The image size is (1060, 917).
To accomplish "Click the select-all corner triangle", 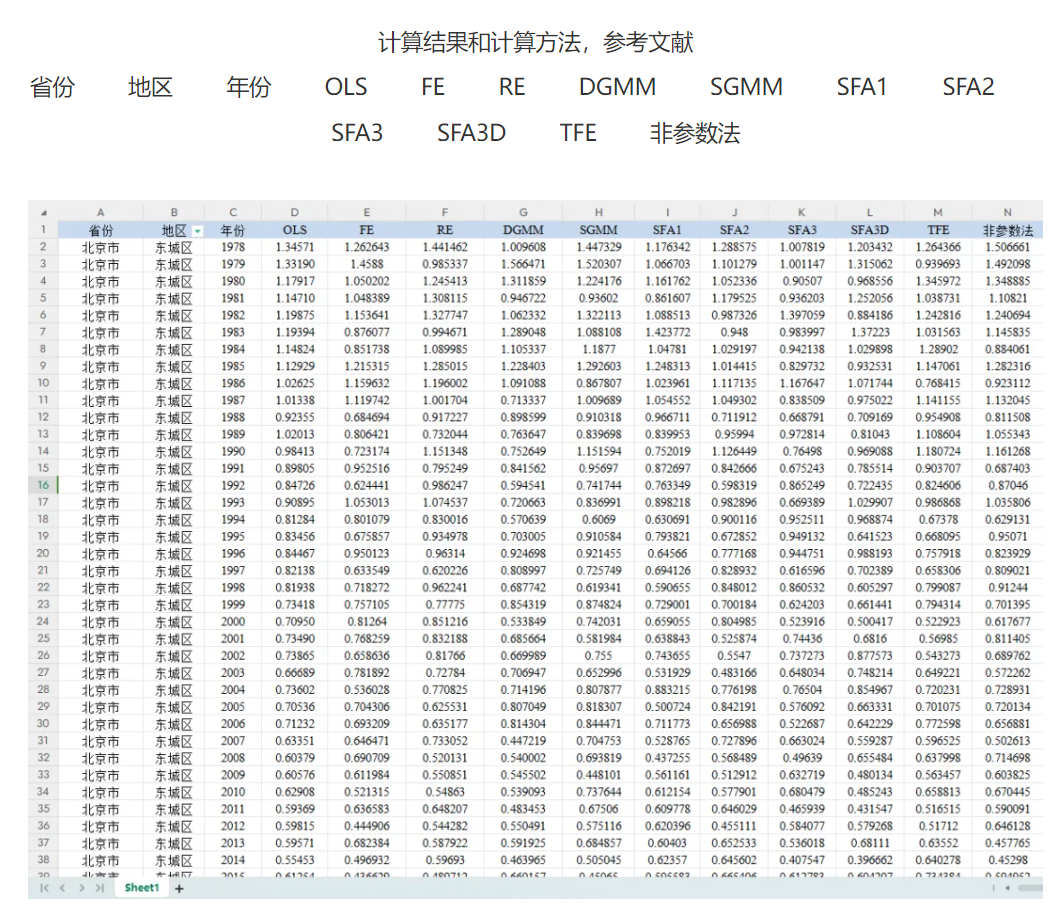I will [x=43, y=213].
